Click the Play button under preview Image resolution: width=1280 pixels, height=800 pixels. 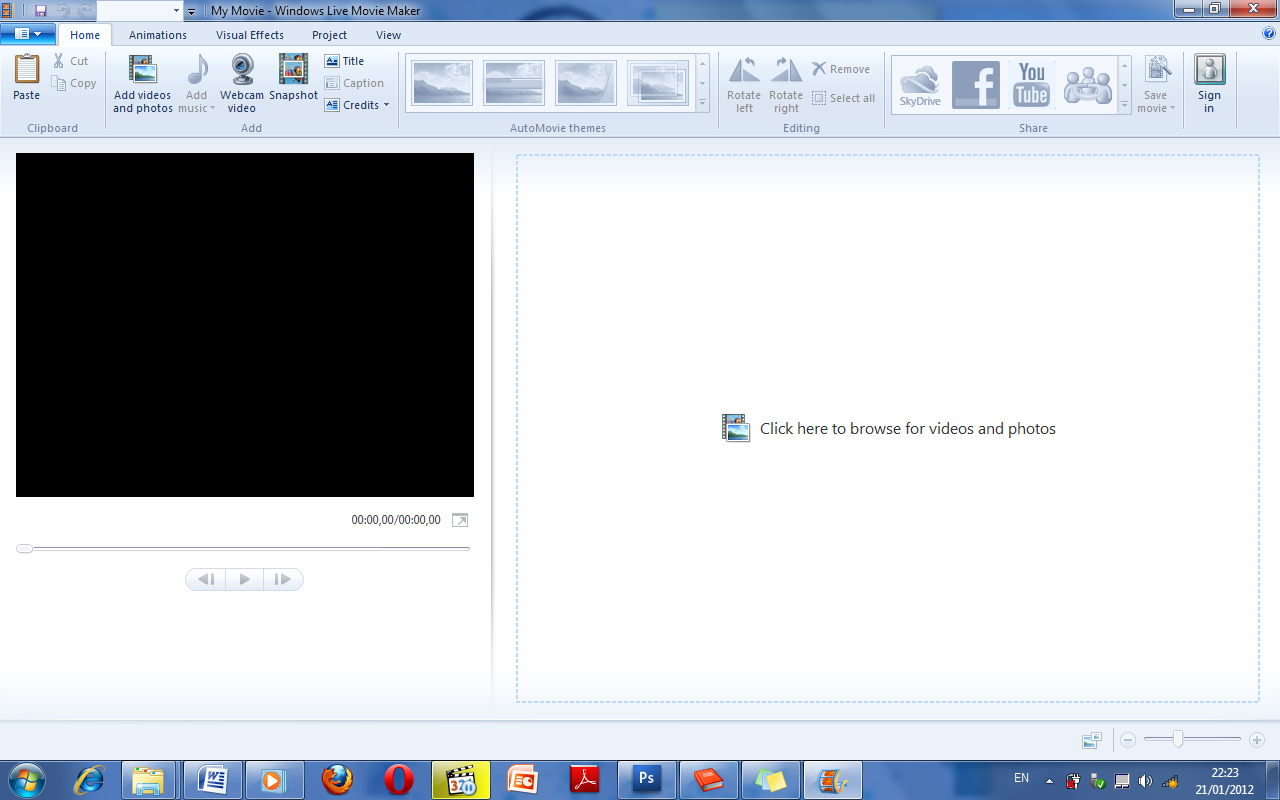[245, 579]
